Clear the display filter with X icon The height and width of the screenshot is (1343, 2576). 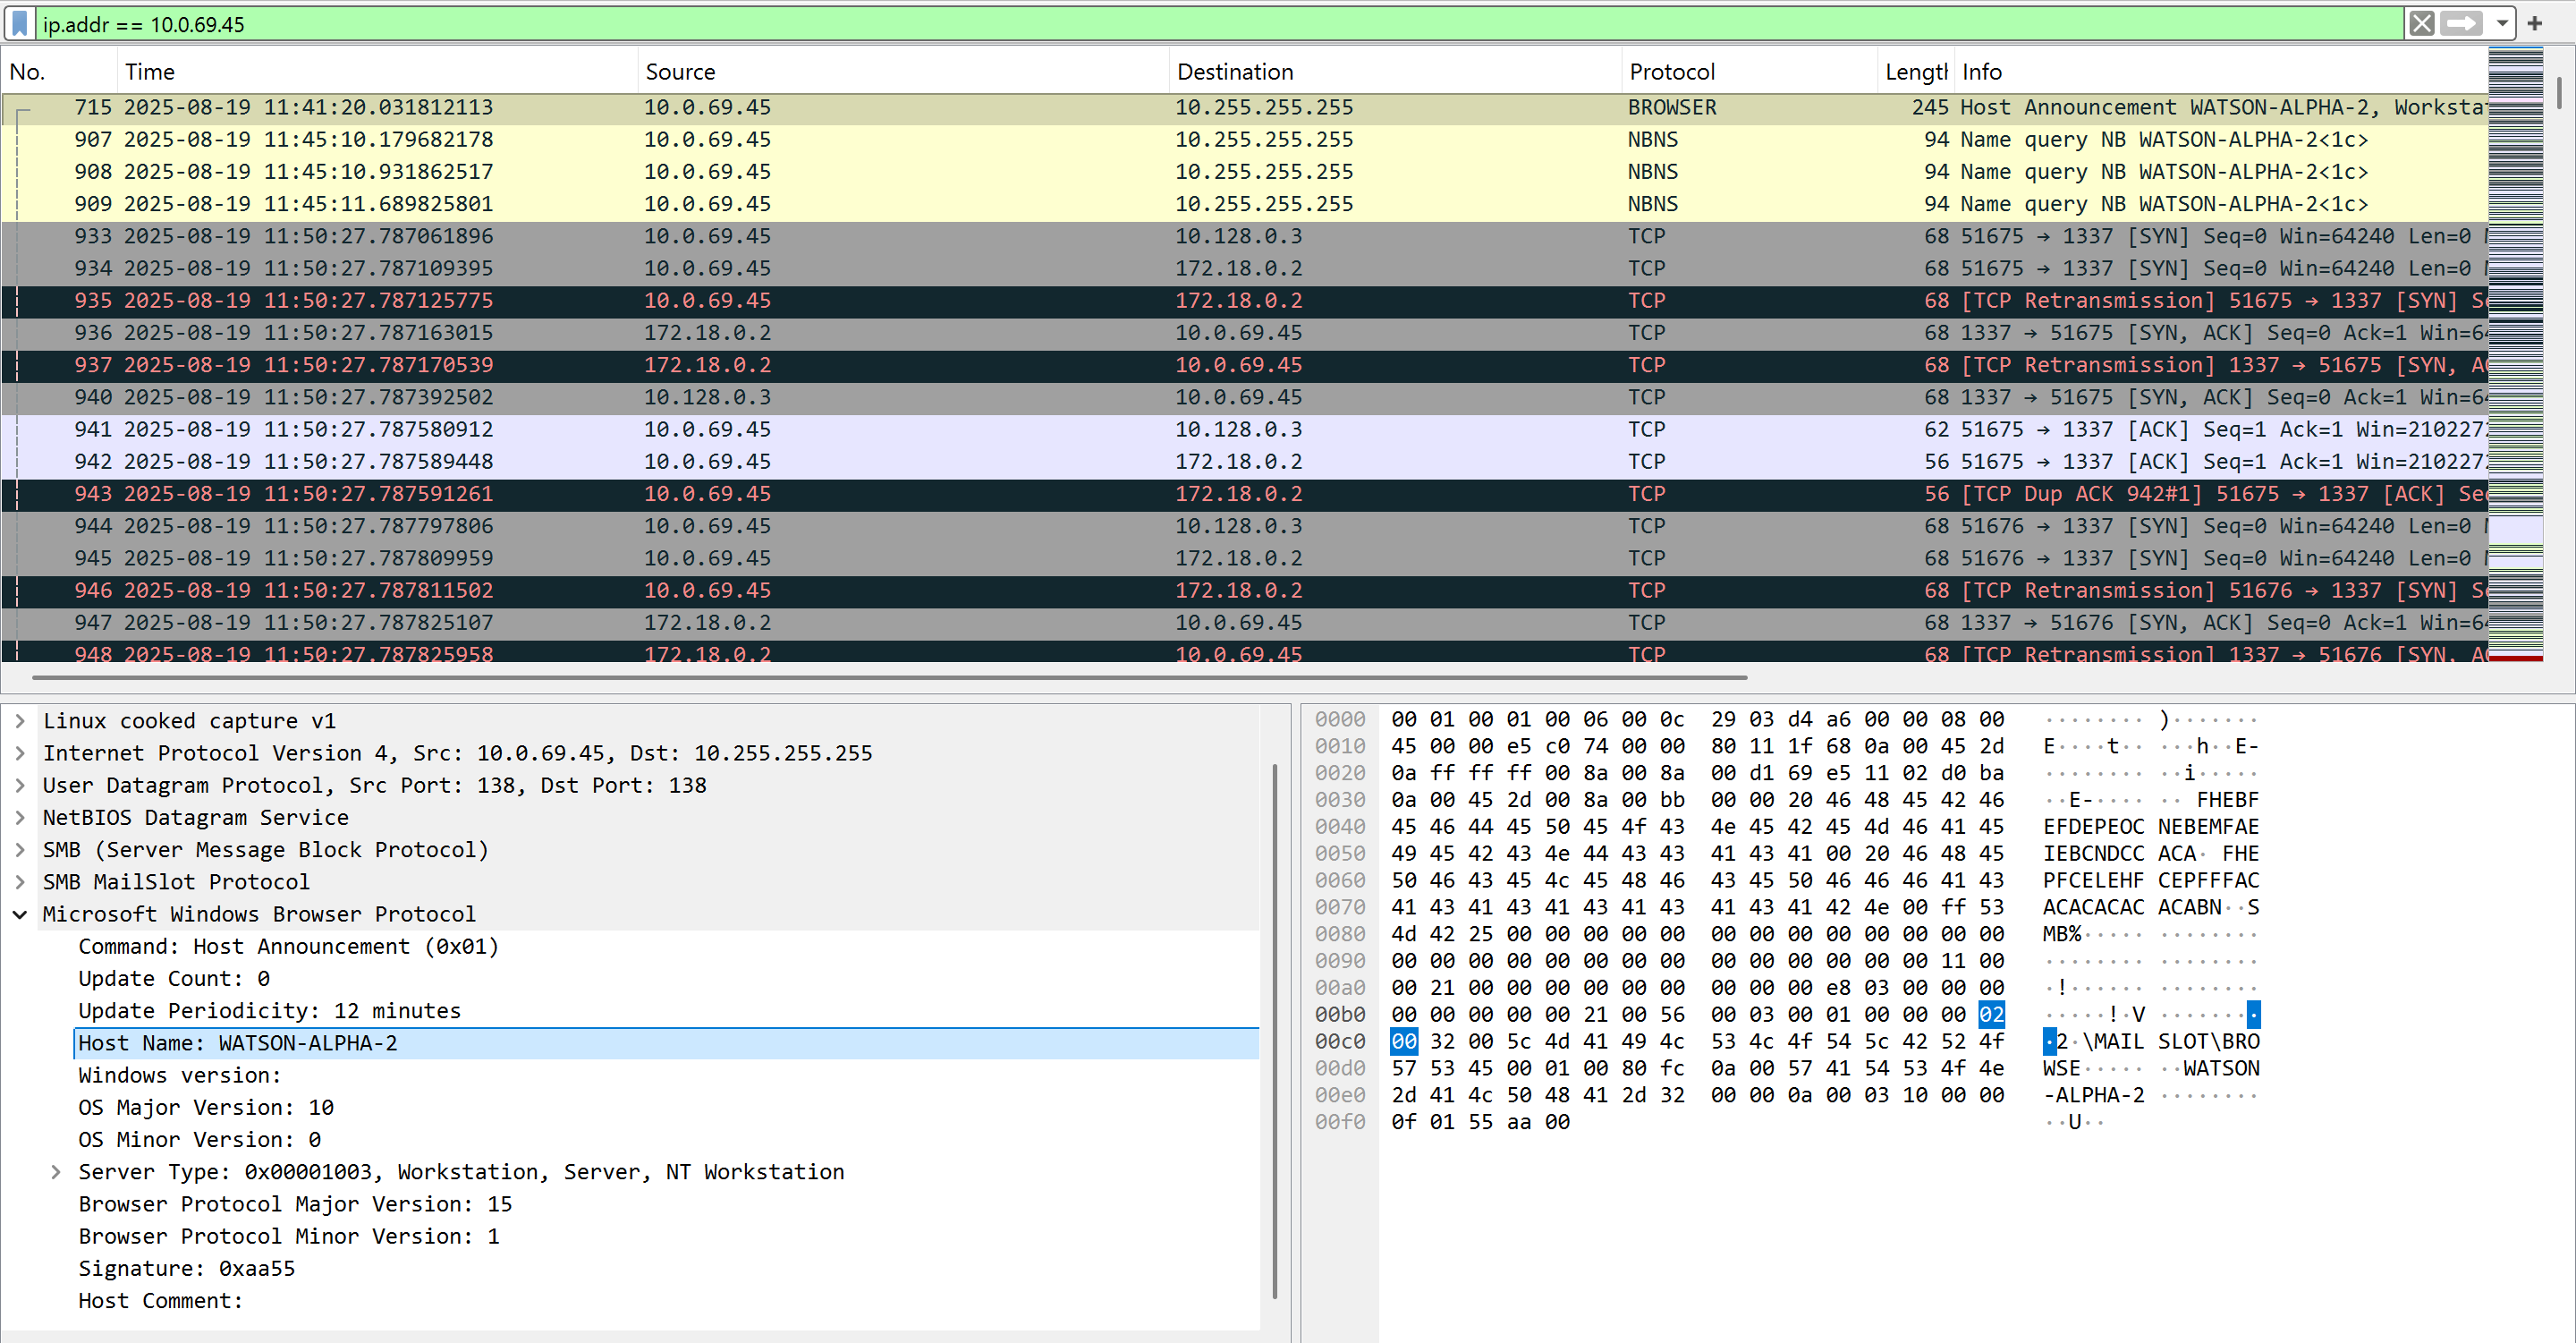pos(2421,23)
